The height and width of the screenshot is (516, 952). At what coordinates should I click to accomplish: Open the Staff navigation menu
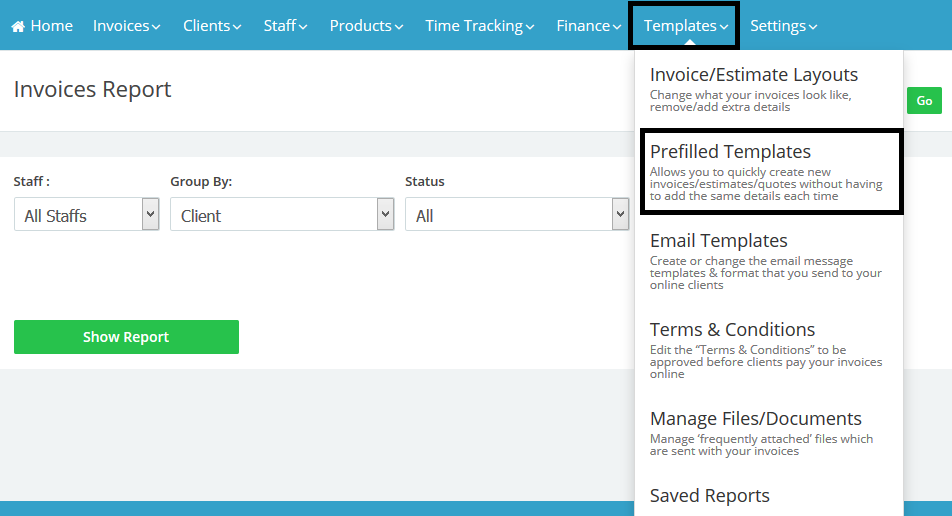(x=286, y=26)
